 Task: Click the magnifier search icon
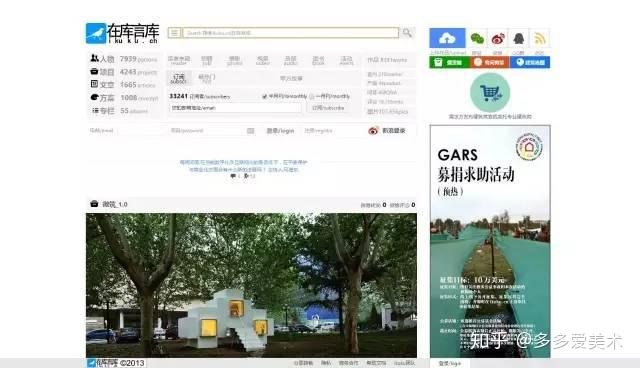(407, 33)
